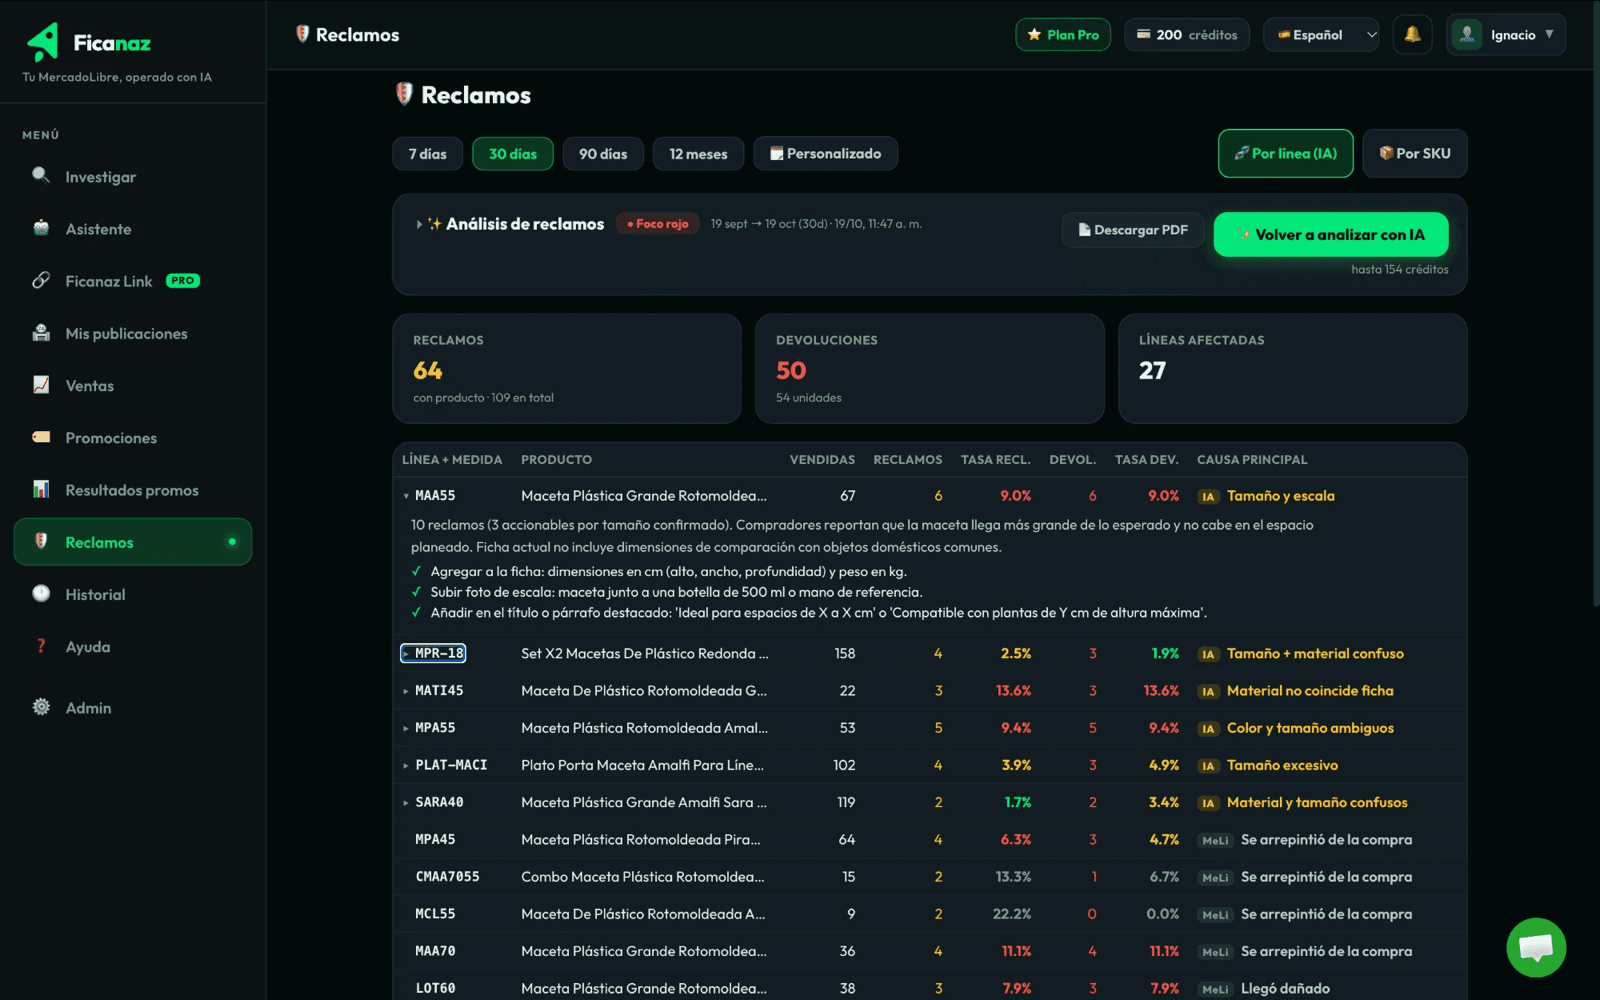The image size is (1600, 1000).
Task: Click the Ficanaz logo icon
Action: tap(43, 42)
